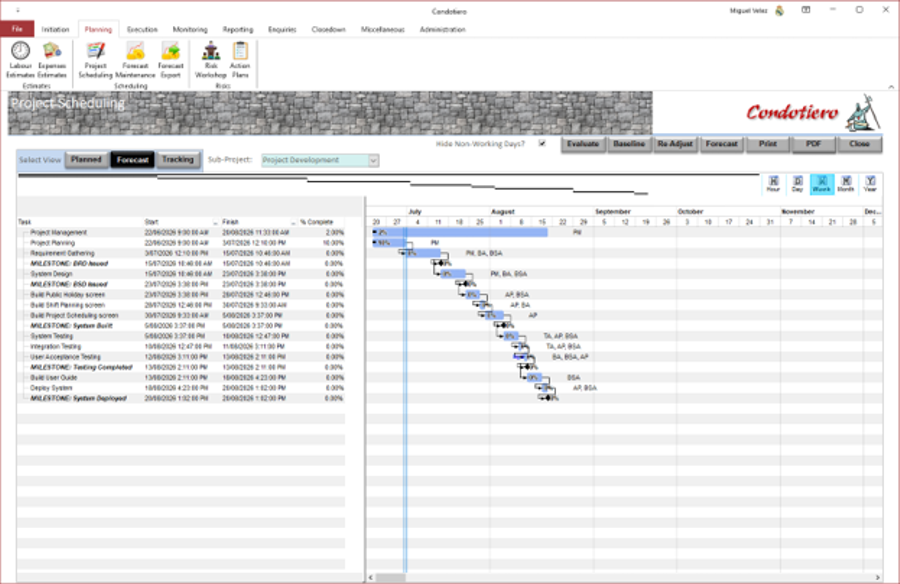The width and height of the screenshot is (900, 584).
Task: Click the Close form button
Action: coord(860,144)
